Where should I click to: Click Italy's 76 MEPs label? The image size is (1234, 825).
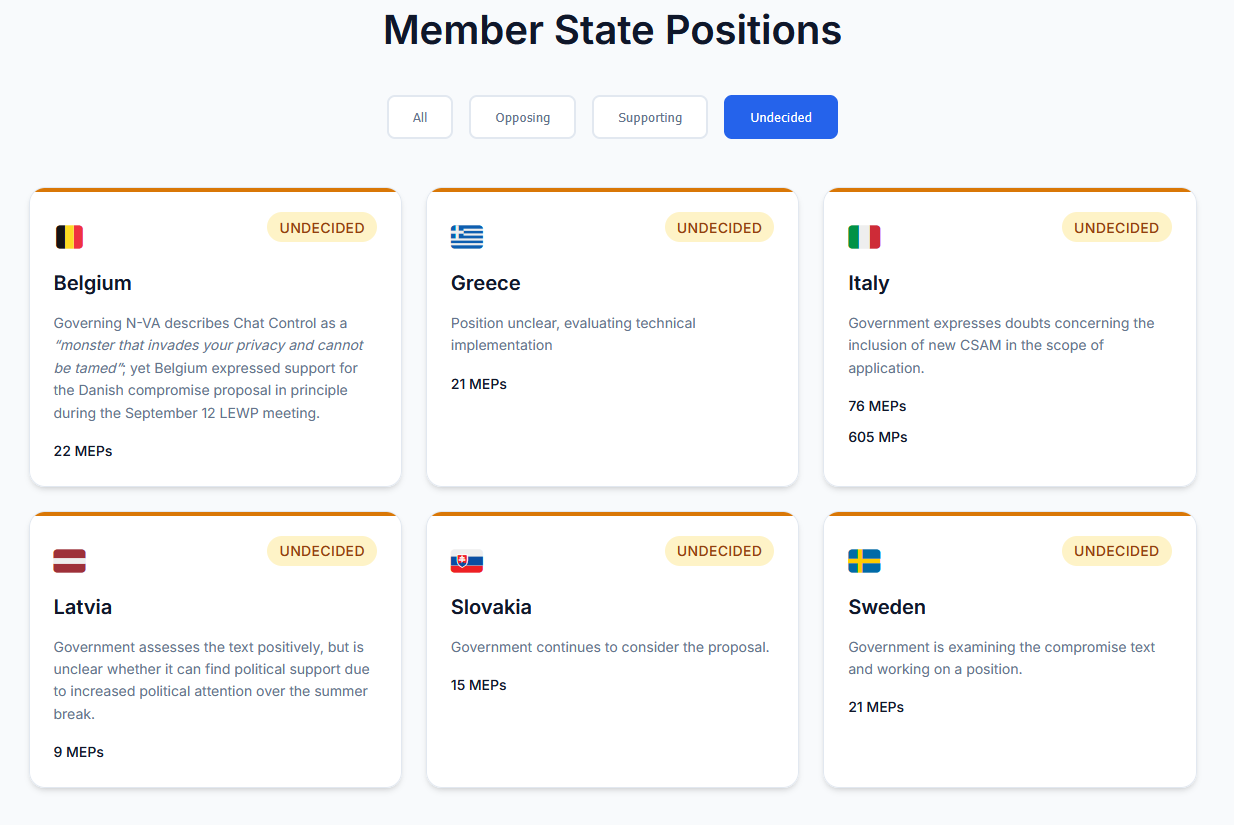877,406
